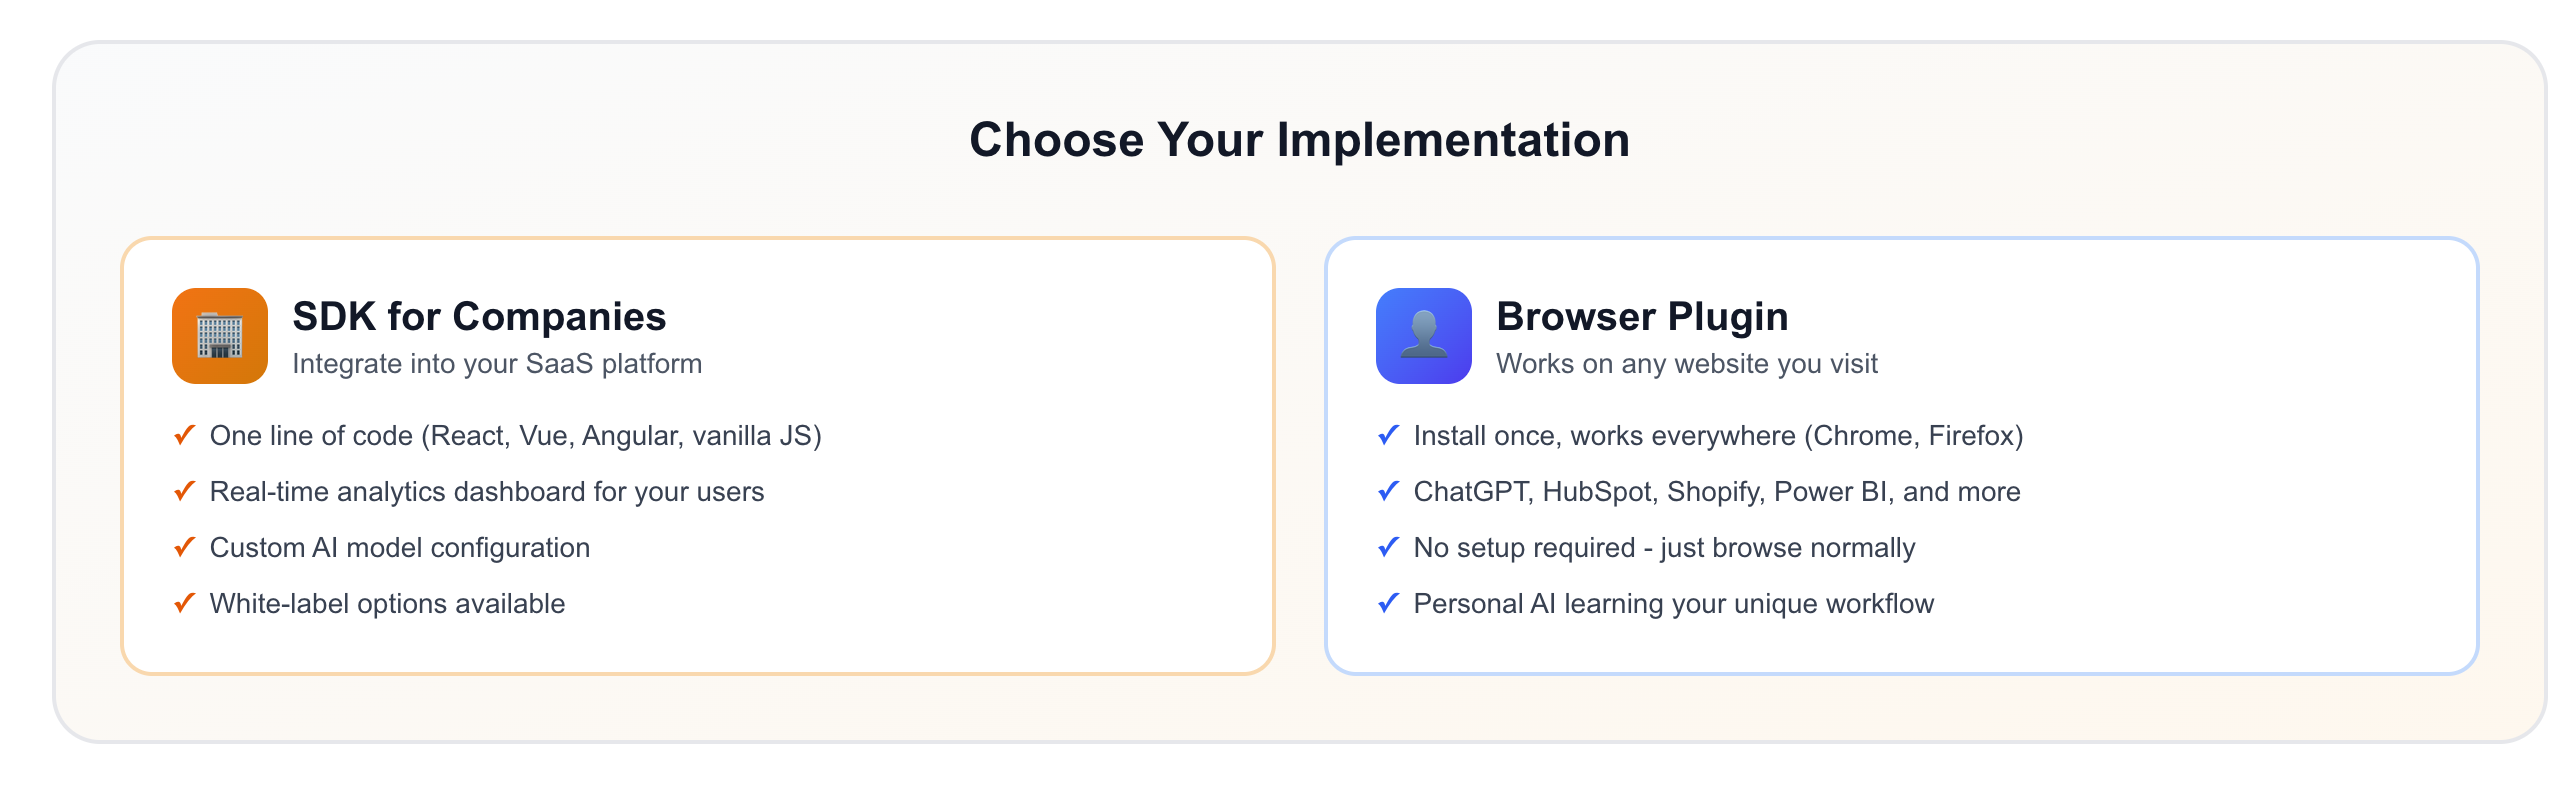Click the orange checkmark beside Real-time analytics dashboard
Screen dimensions: 2564x788
point(185,491)
